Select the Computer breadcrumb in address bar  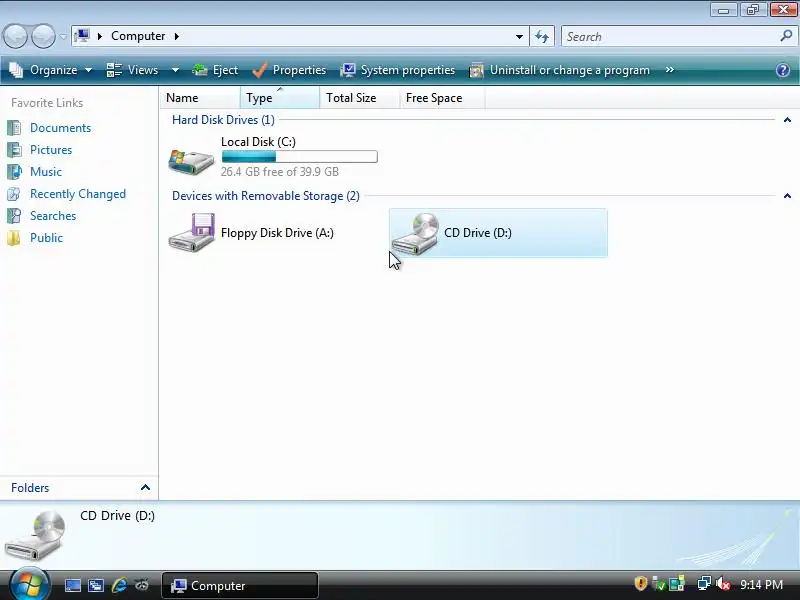pyautogui.click(x=138, y=36)
